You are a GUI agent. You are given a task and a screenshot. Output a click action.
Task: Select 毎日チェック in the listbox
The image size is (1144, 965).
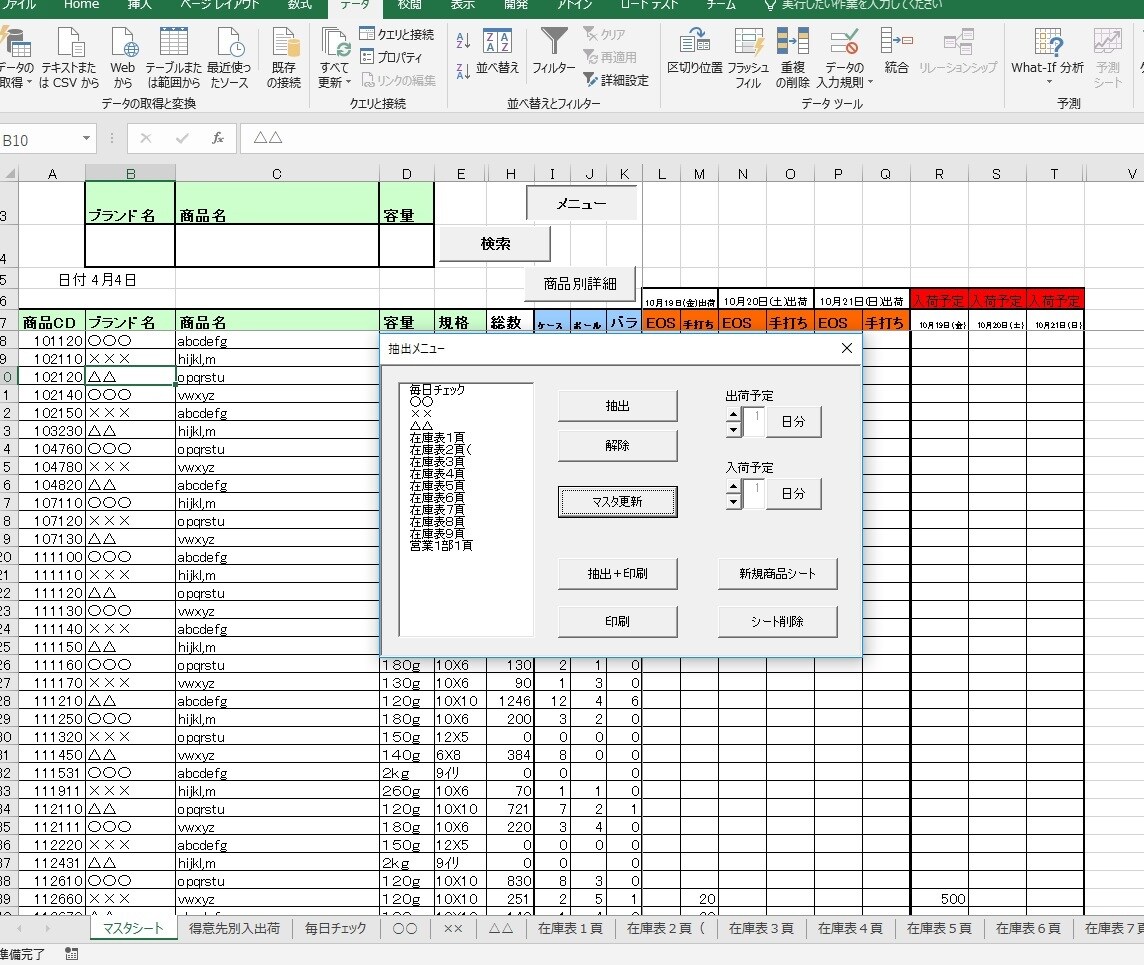437,390
